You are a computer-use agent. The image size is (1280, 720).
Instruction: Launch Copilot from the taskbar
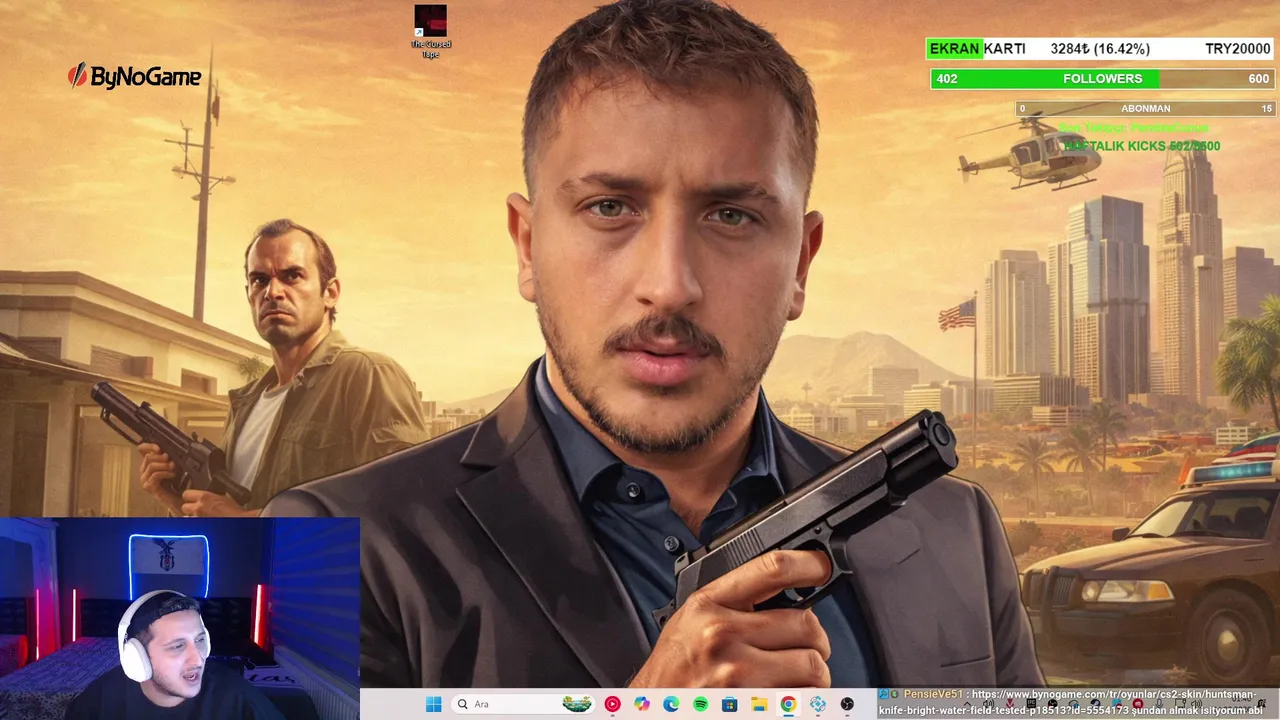tap(642, 704)
